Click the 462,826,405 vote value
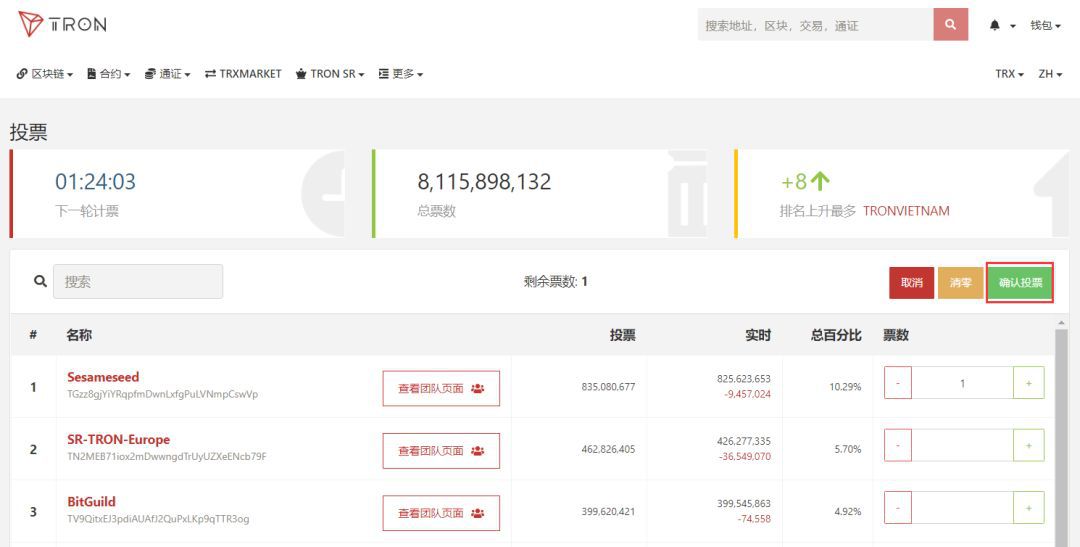 pos(608,449)
